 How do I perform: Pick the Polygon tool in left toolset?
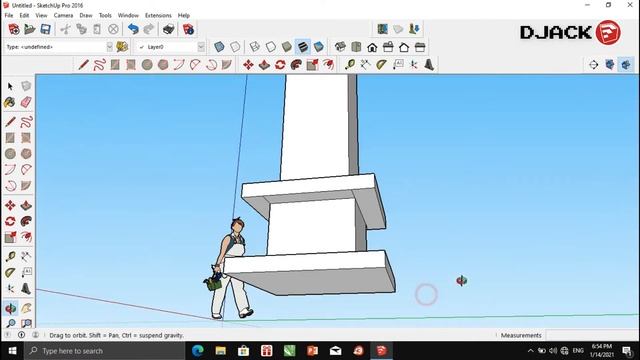pyautogui.click(x=26, y=153)
